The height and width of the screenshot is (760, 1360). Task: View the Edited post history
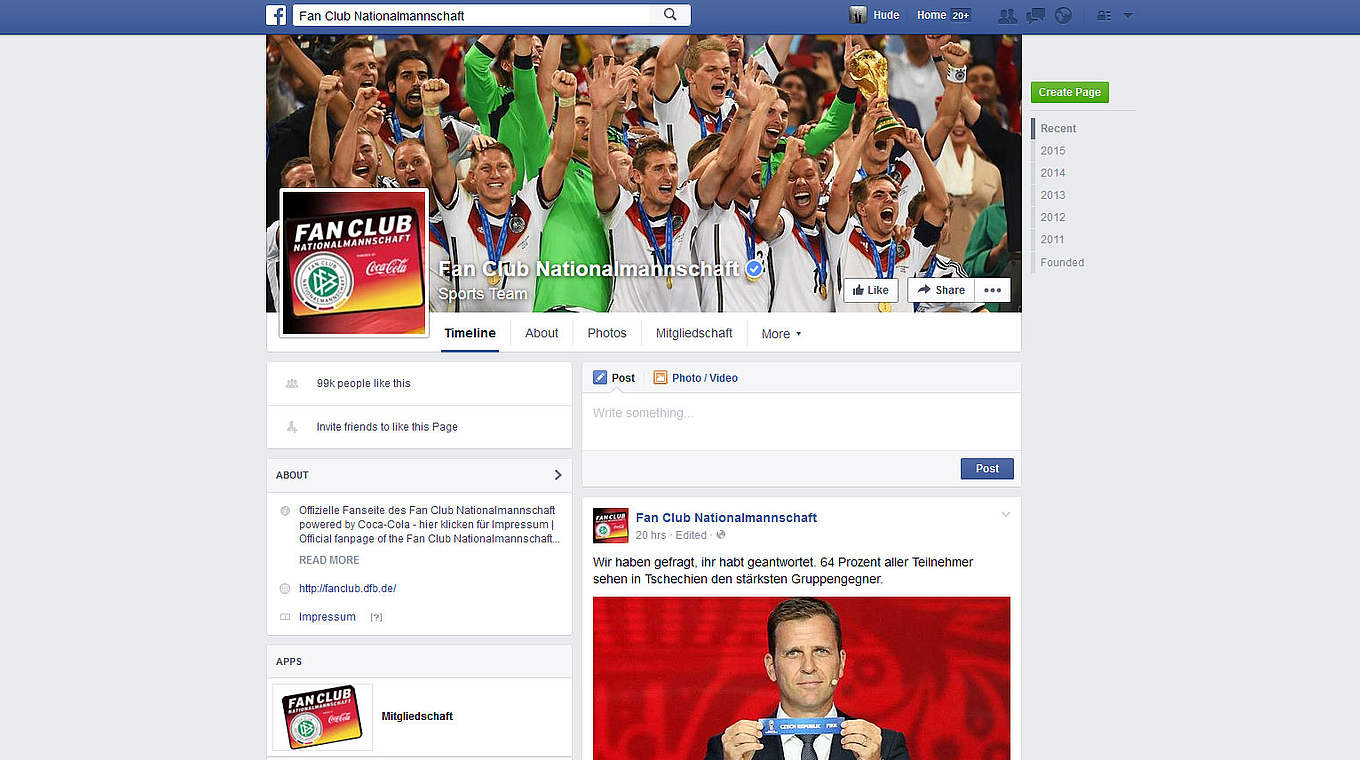point(691,535)
